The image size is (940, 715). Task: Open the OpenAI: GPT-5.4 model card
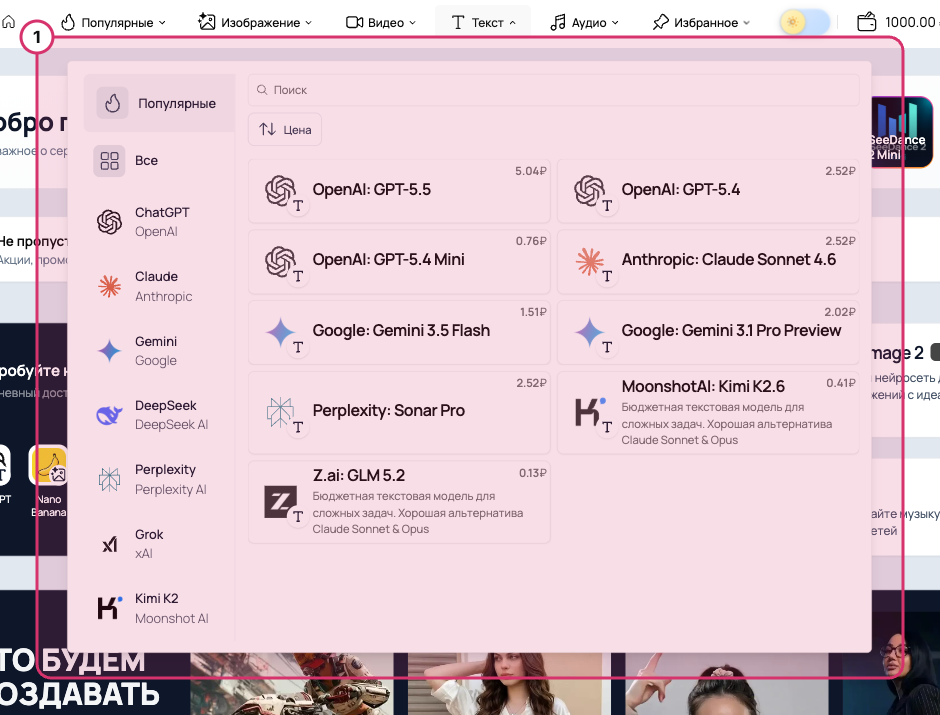click(708, 191)
